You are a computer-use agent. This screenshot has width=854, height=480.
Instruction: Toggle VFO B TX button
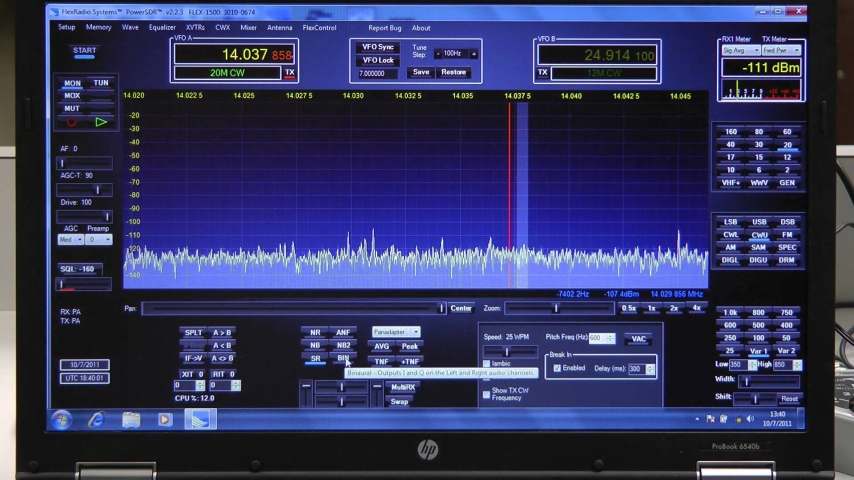(x=542, y=72)
